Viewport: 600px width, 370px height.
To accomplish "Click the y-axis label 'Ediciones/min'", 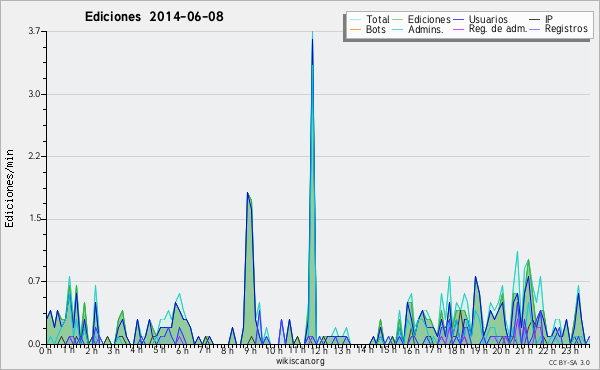I will pos(9,188).
